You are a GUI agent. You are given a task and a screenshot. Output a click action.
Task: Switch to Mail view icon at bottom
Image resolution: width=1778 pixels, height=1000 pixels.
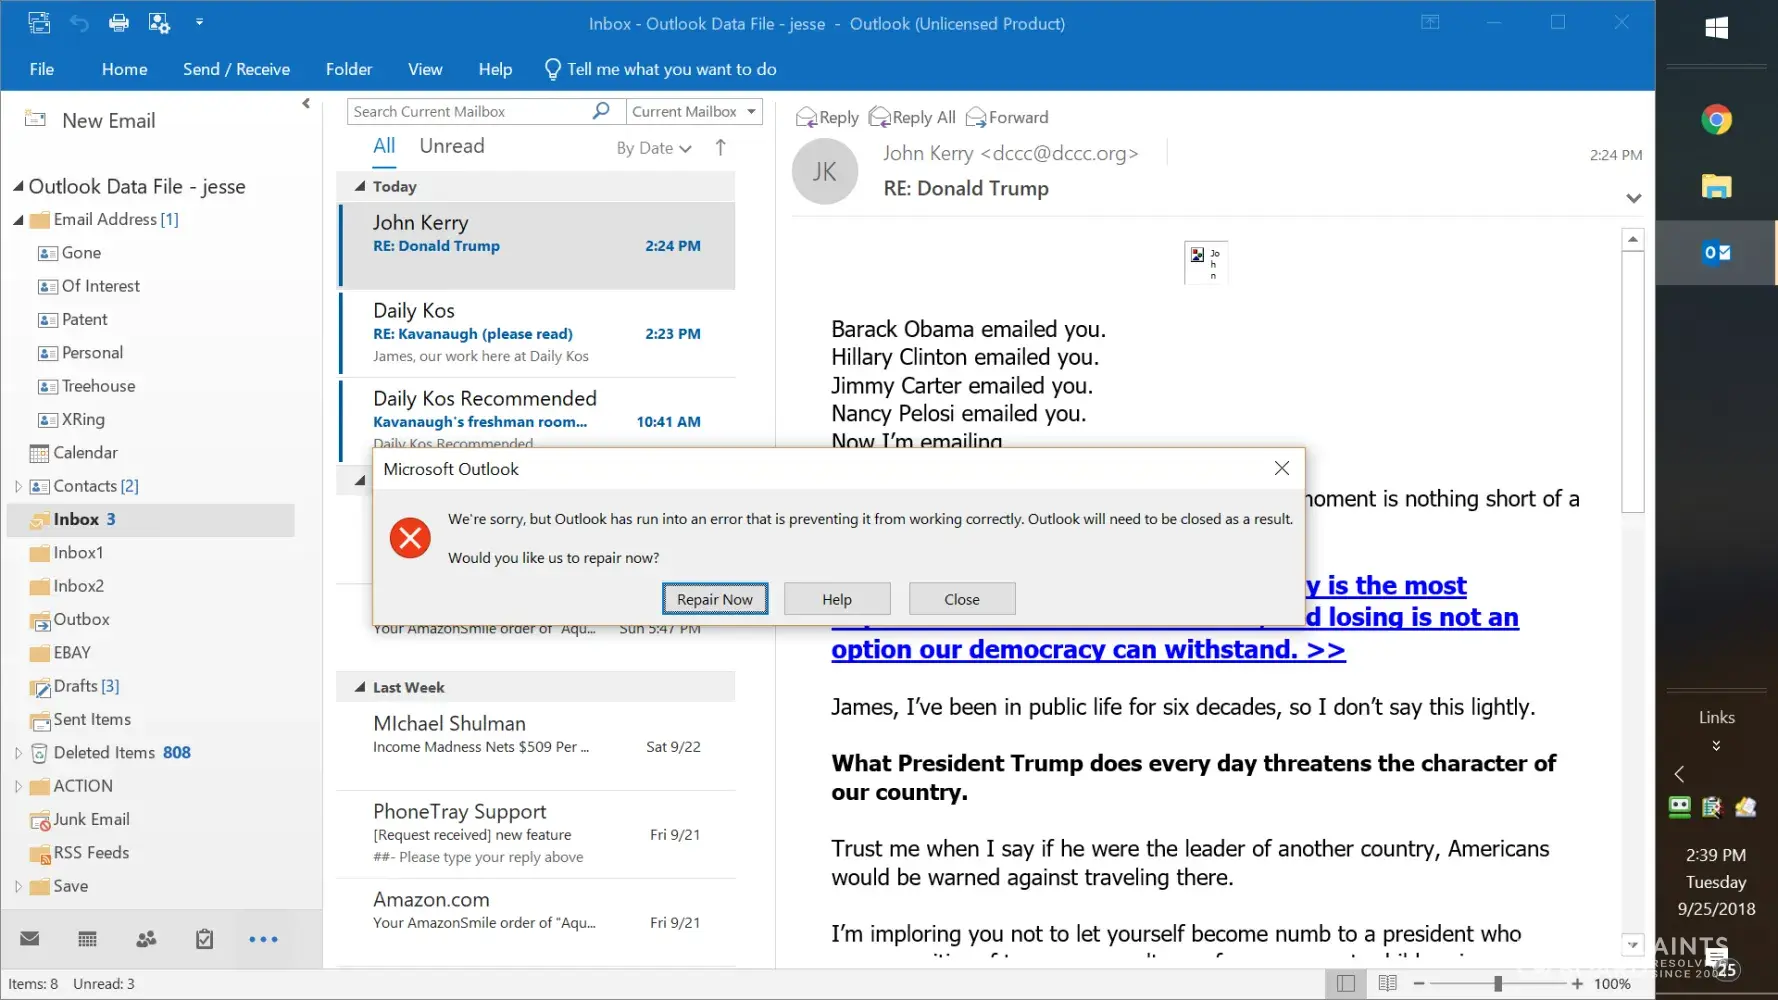pos(30,939)
